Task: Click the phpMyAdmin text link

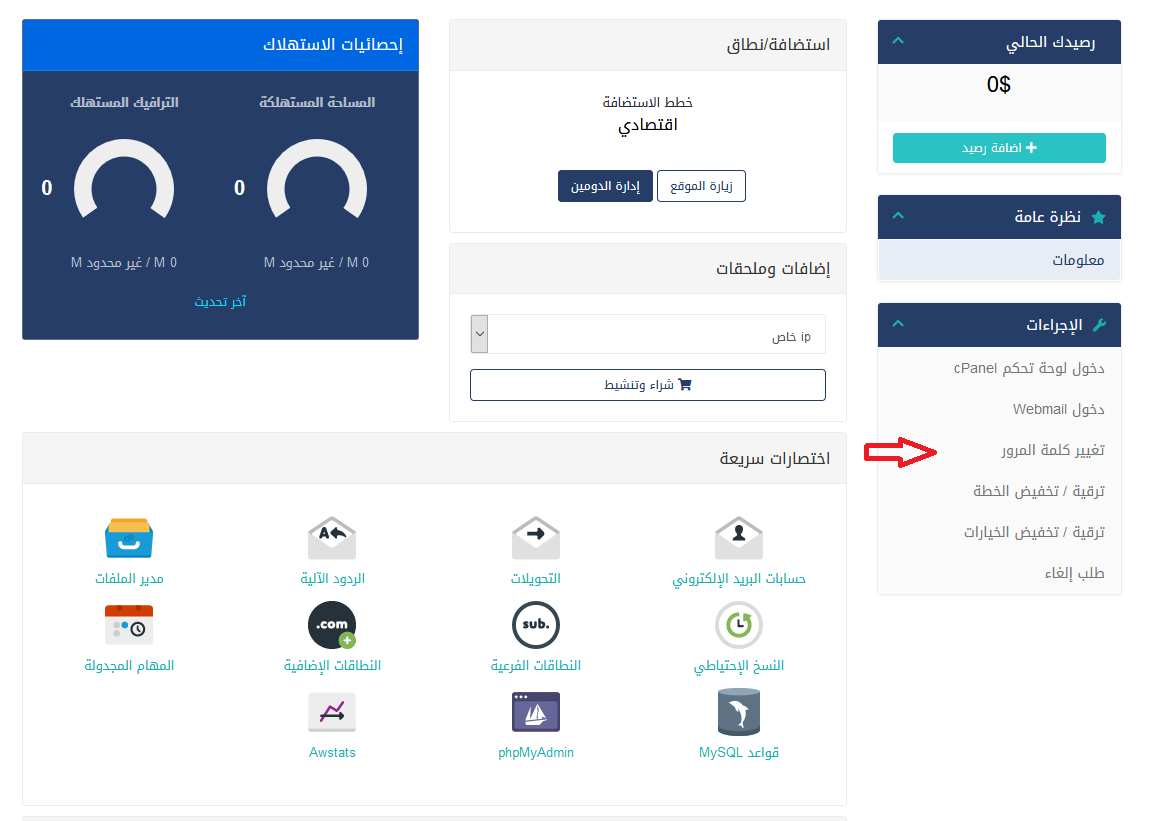Action: 536,752
